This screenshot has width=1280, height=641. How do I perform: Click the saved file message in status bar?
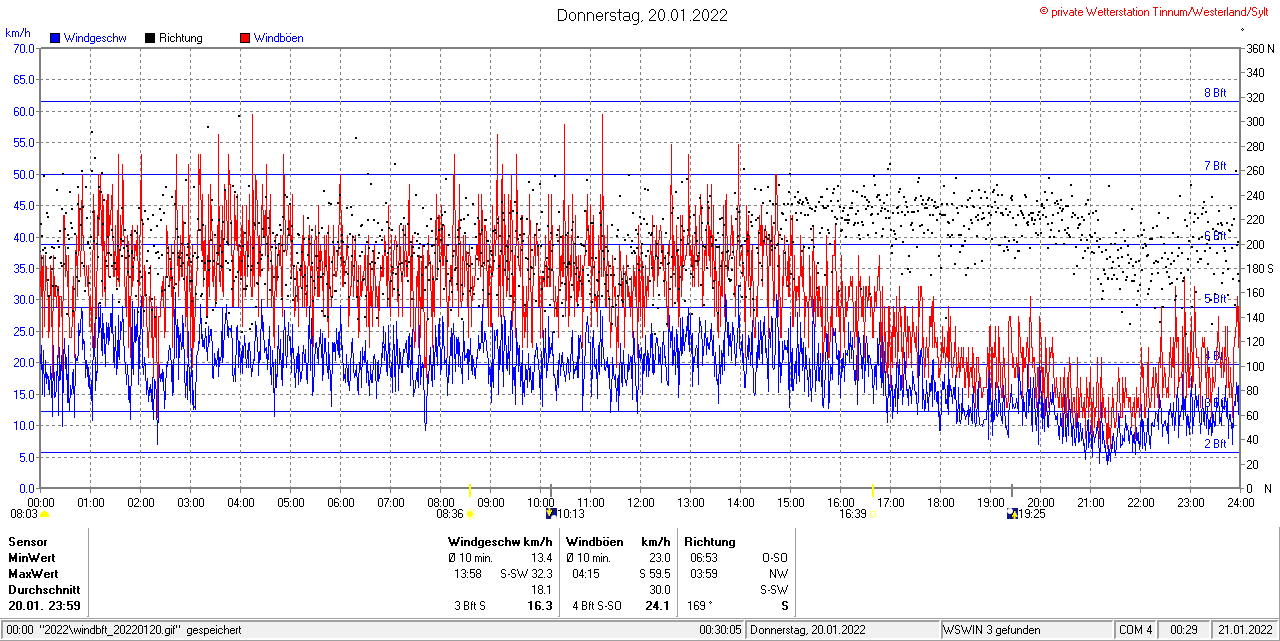124,630
